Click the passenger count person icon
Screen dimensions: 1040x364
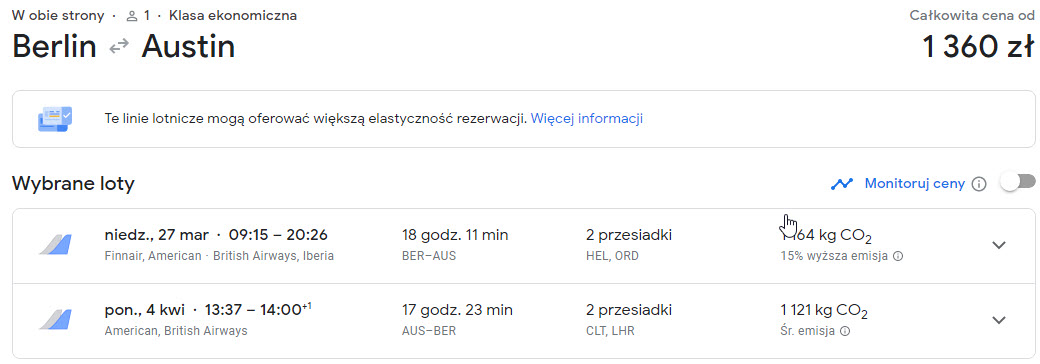click(131, 16)
